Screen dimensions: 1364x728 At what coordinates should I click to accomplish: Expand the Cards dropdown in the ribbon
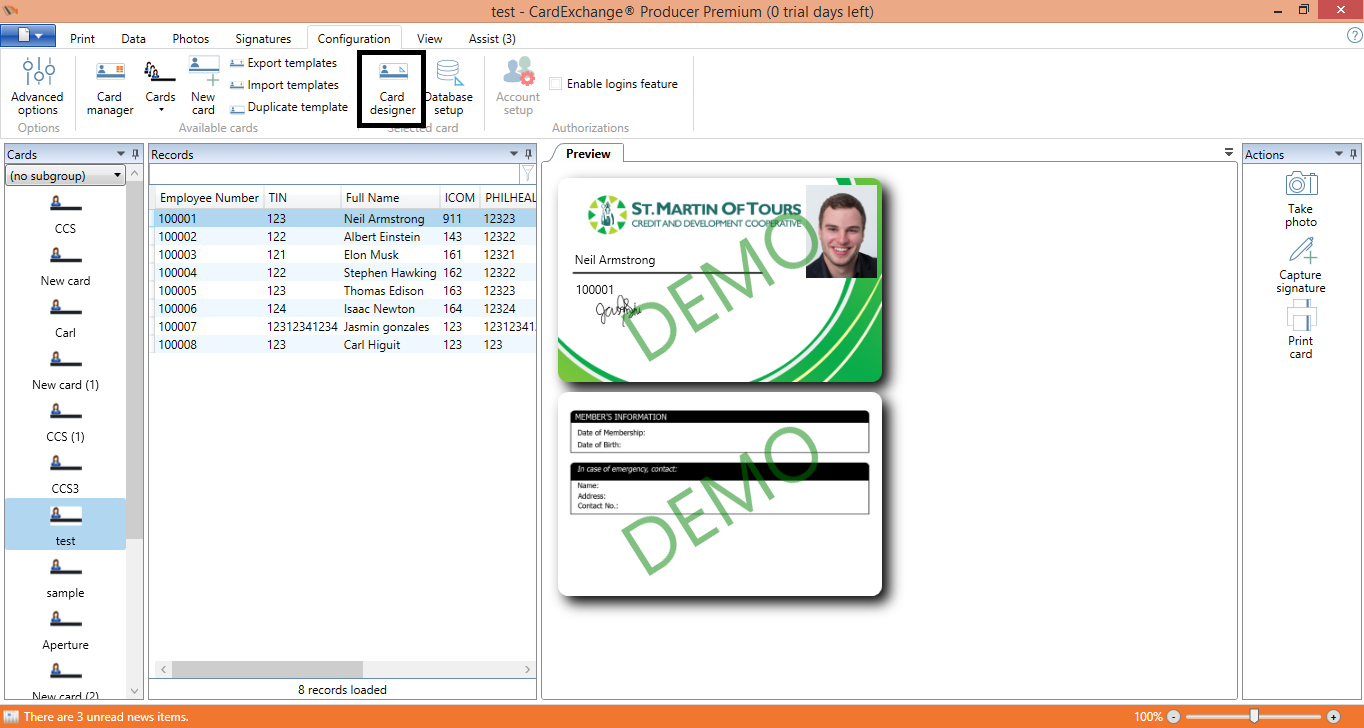click(160, 86)
